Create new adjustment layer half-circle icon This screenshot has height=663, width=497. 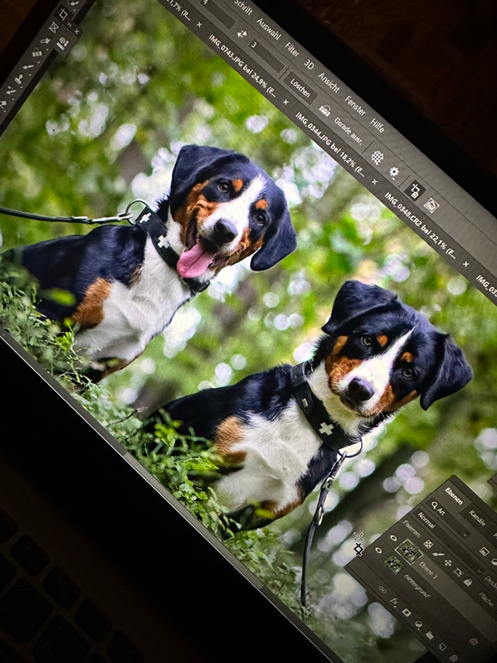418,624
